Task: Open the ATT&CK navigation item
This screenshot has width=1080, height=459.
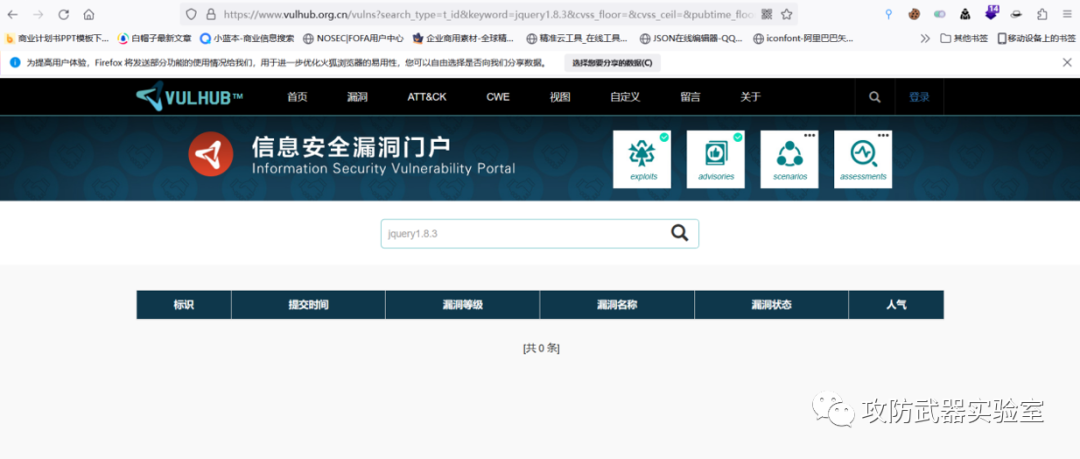Action: pyautogui.click(x=427, y=97)
